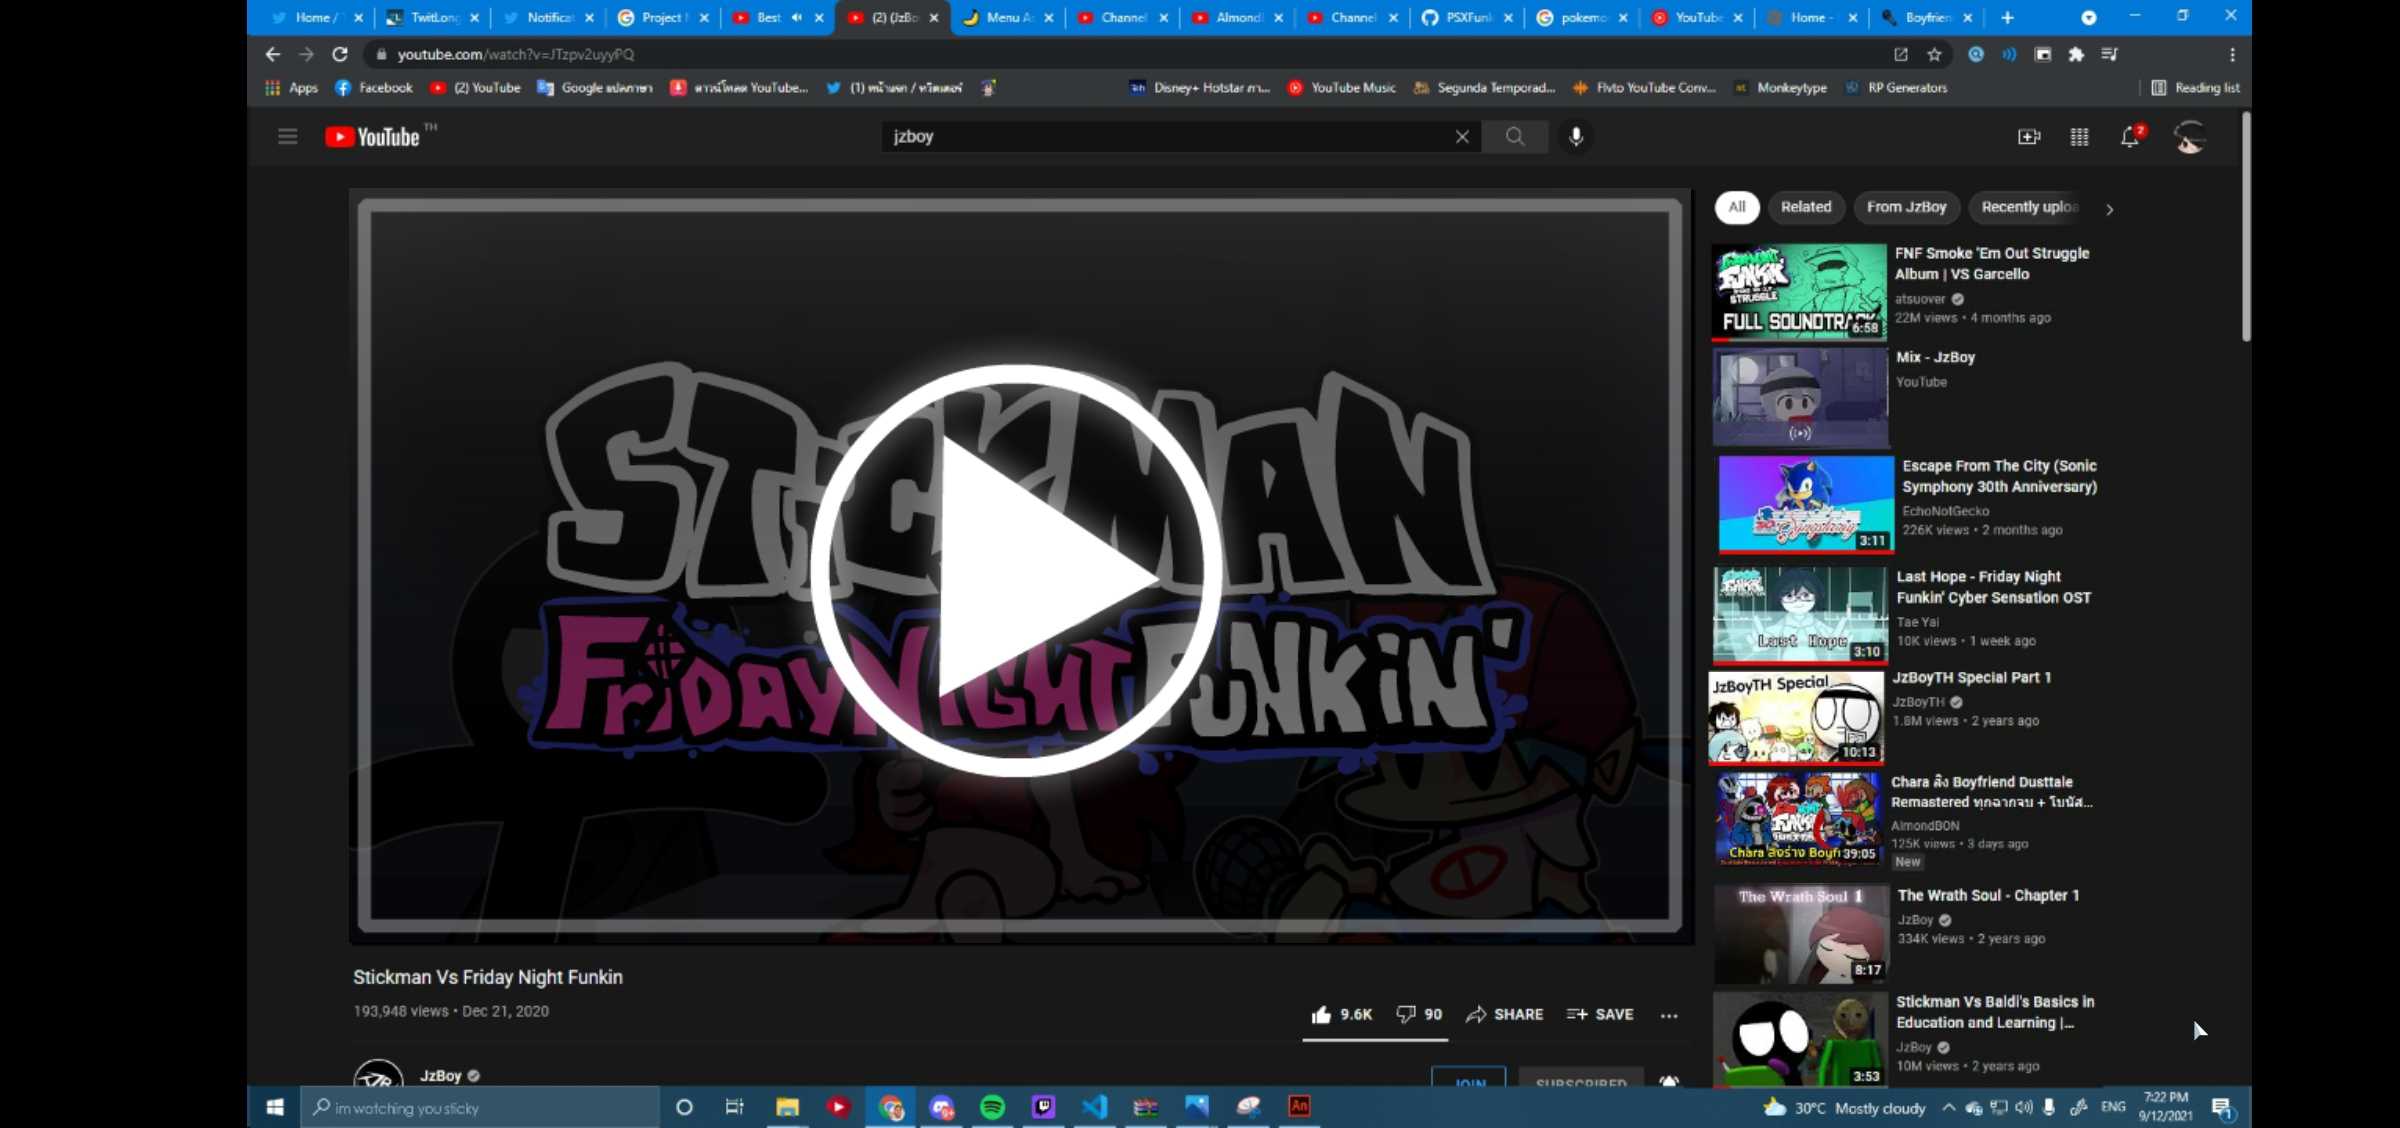
Task: Click SAVE to add to playlist
Action: pyautogui.click(x=1600, y=1014)
